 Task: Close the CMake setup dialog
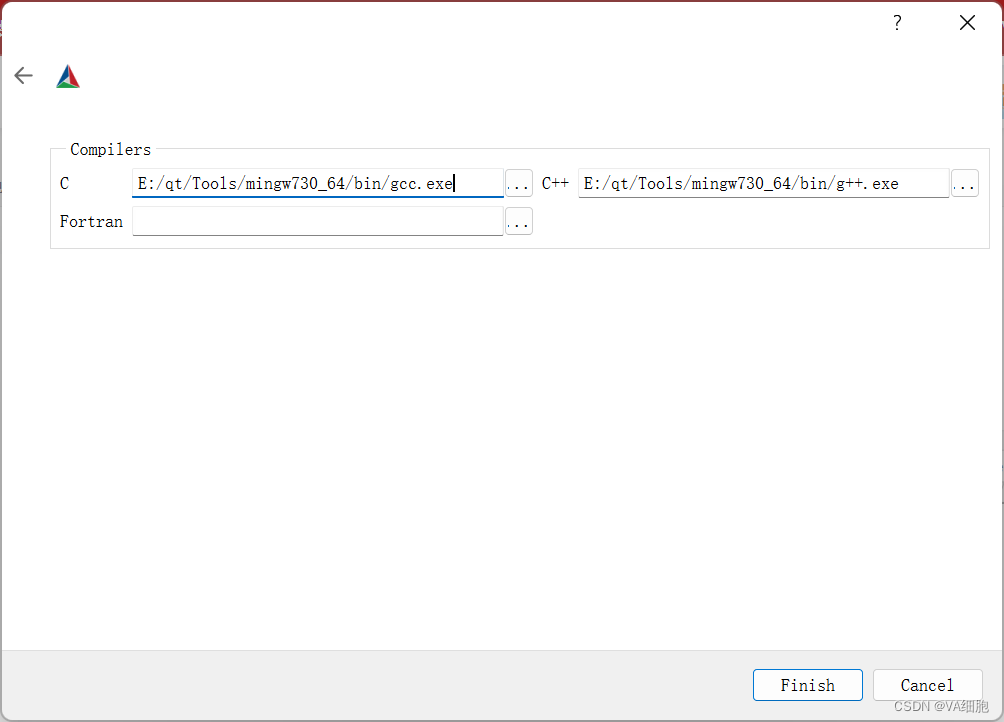tap(966, 22)
